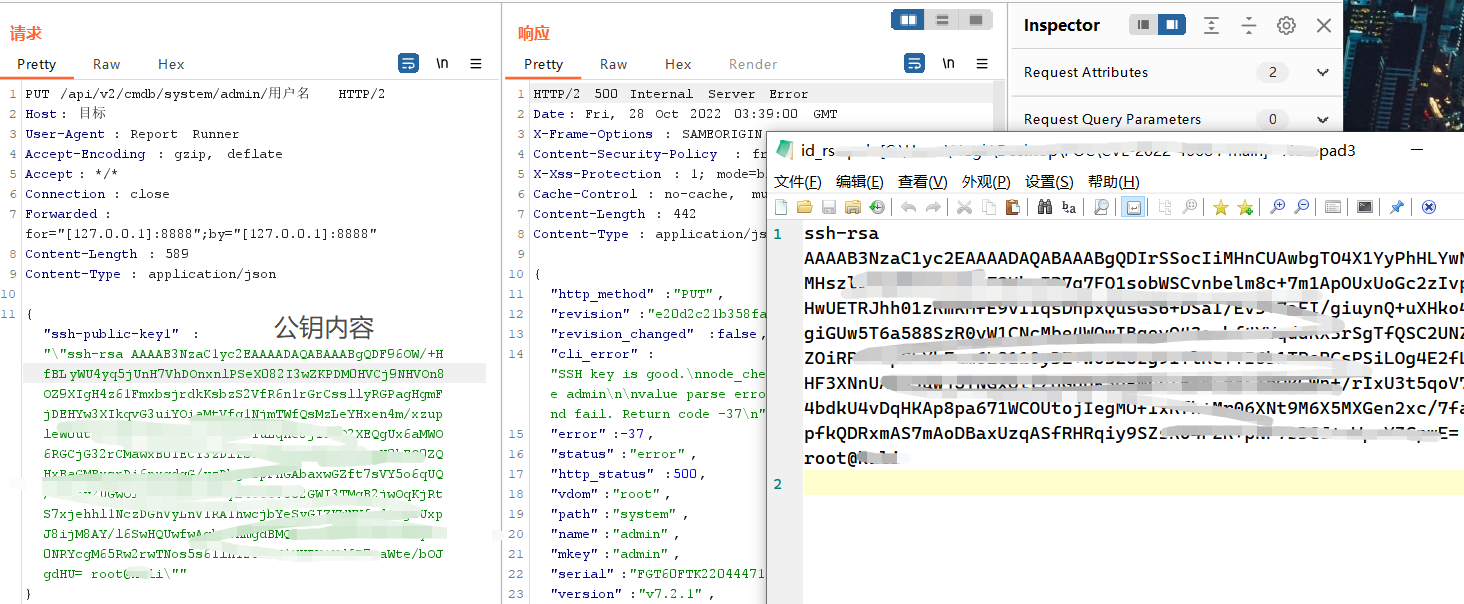Switch response view to Raw tab
Viewport: 1464px width, 604px height.
point(614,64)
